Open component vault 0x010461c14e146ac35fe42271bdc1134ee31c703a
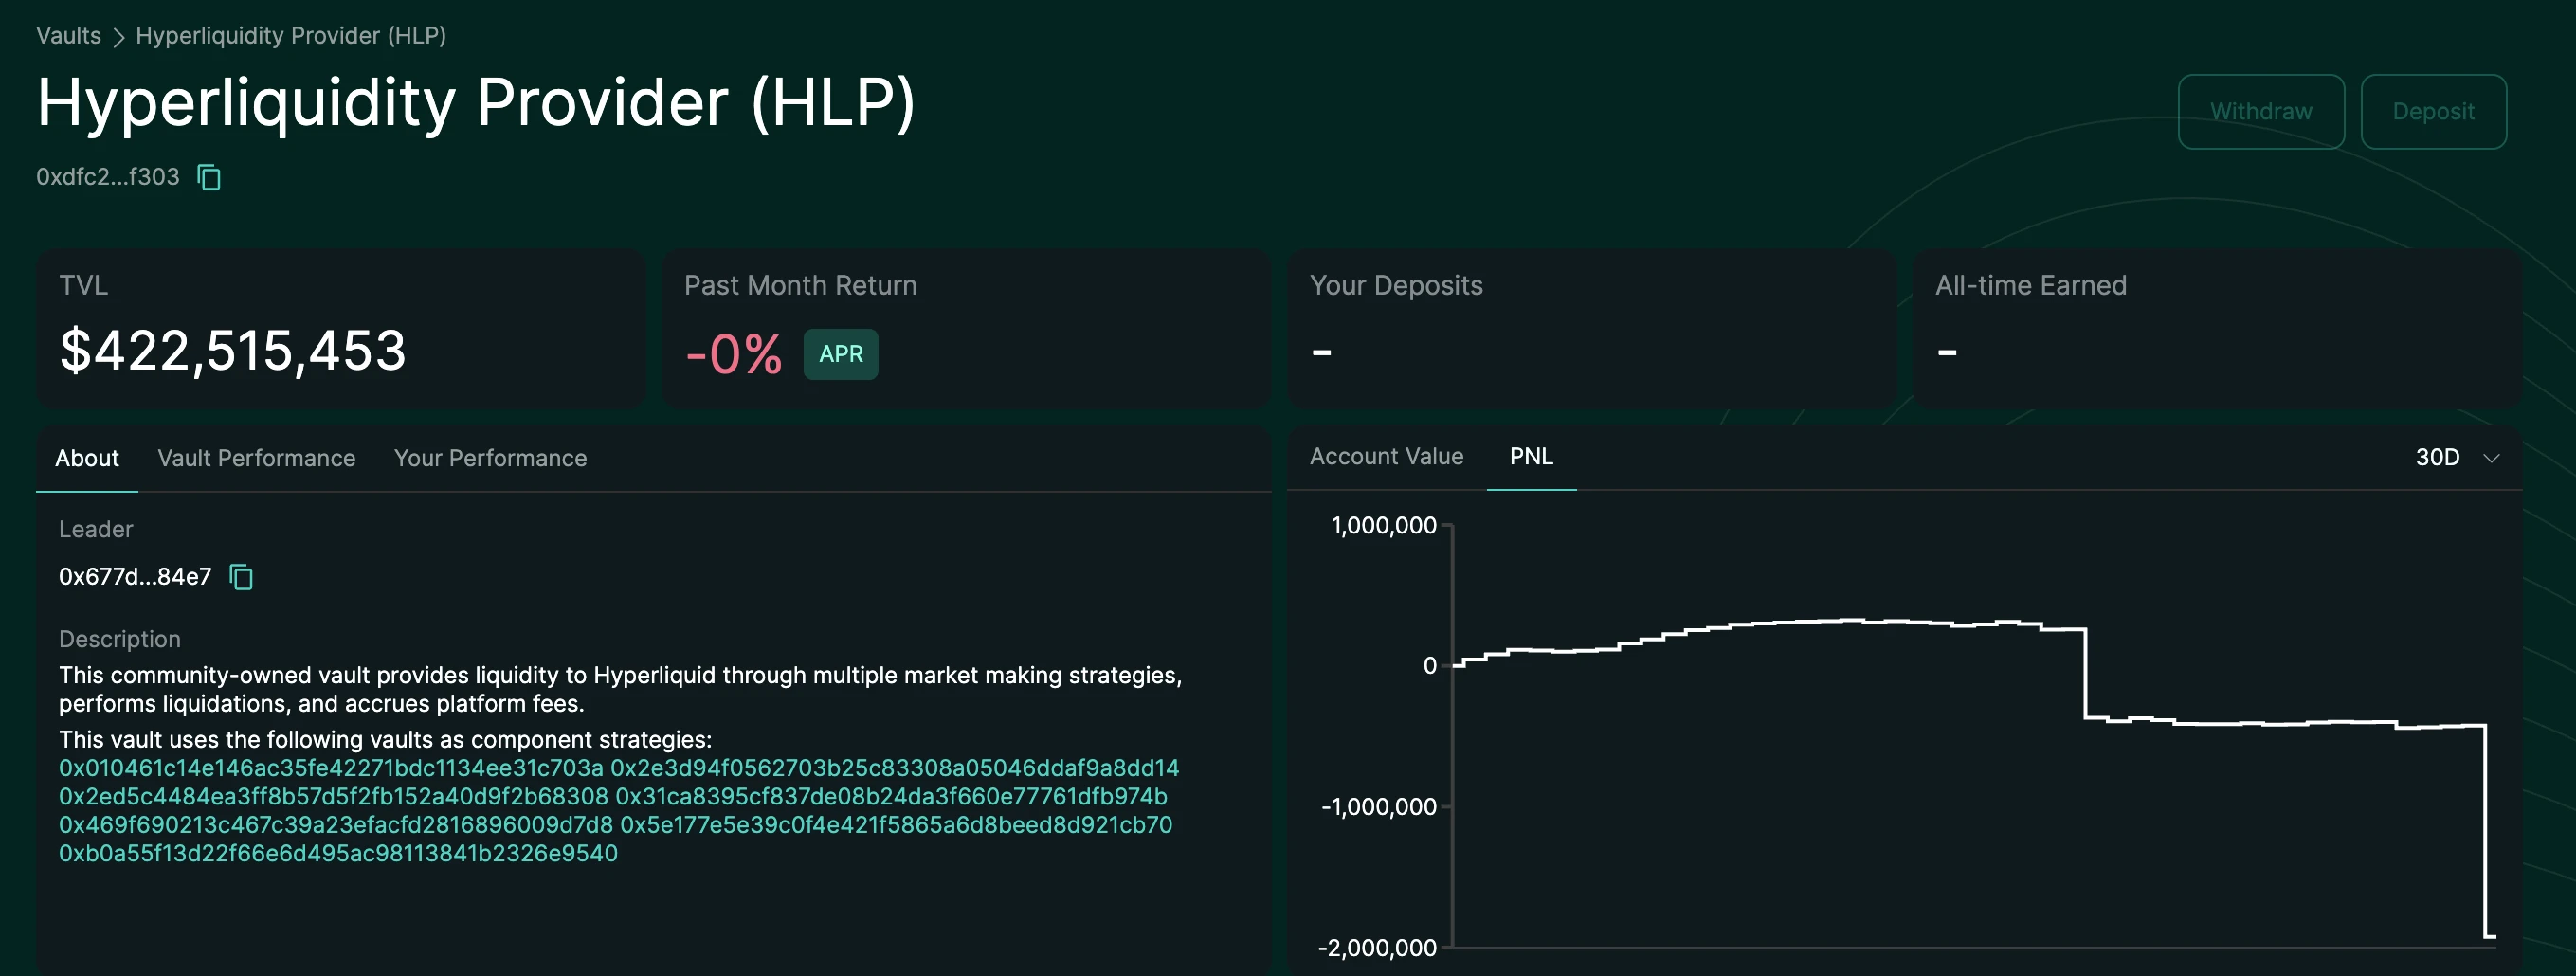This screenshot has width=2576, height=976. 331,768
